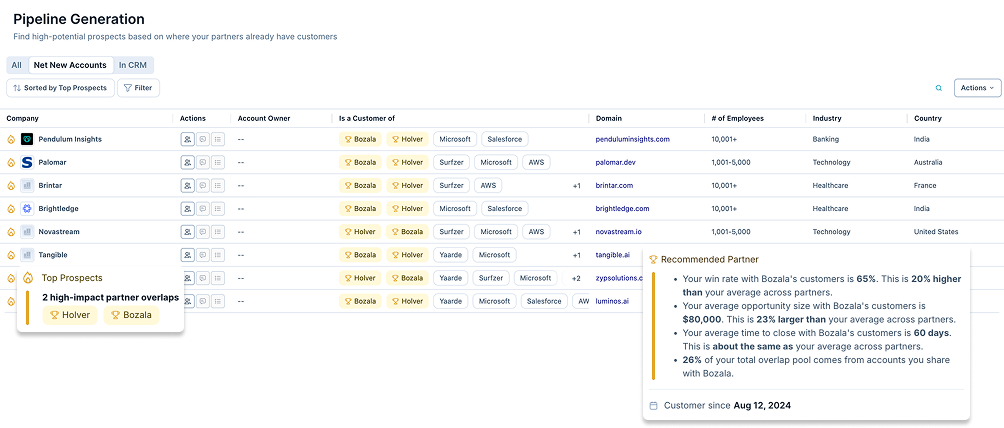Screen dimensions: 1004x428
Task: Click the United States country cell
Action: tap(935, 231)
